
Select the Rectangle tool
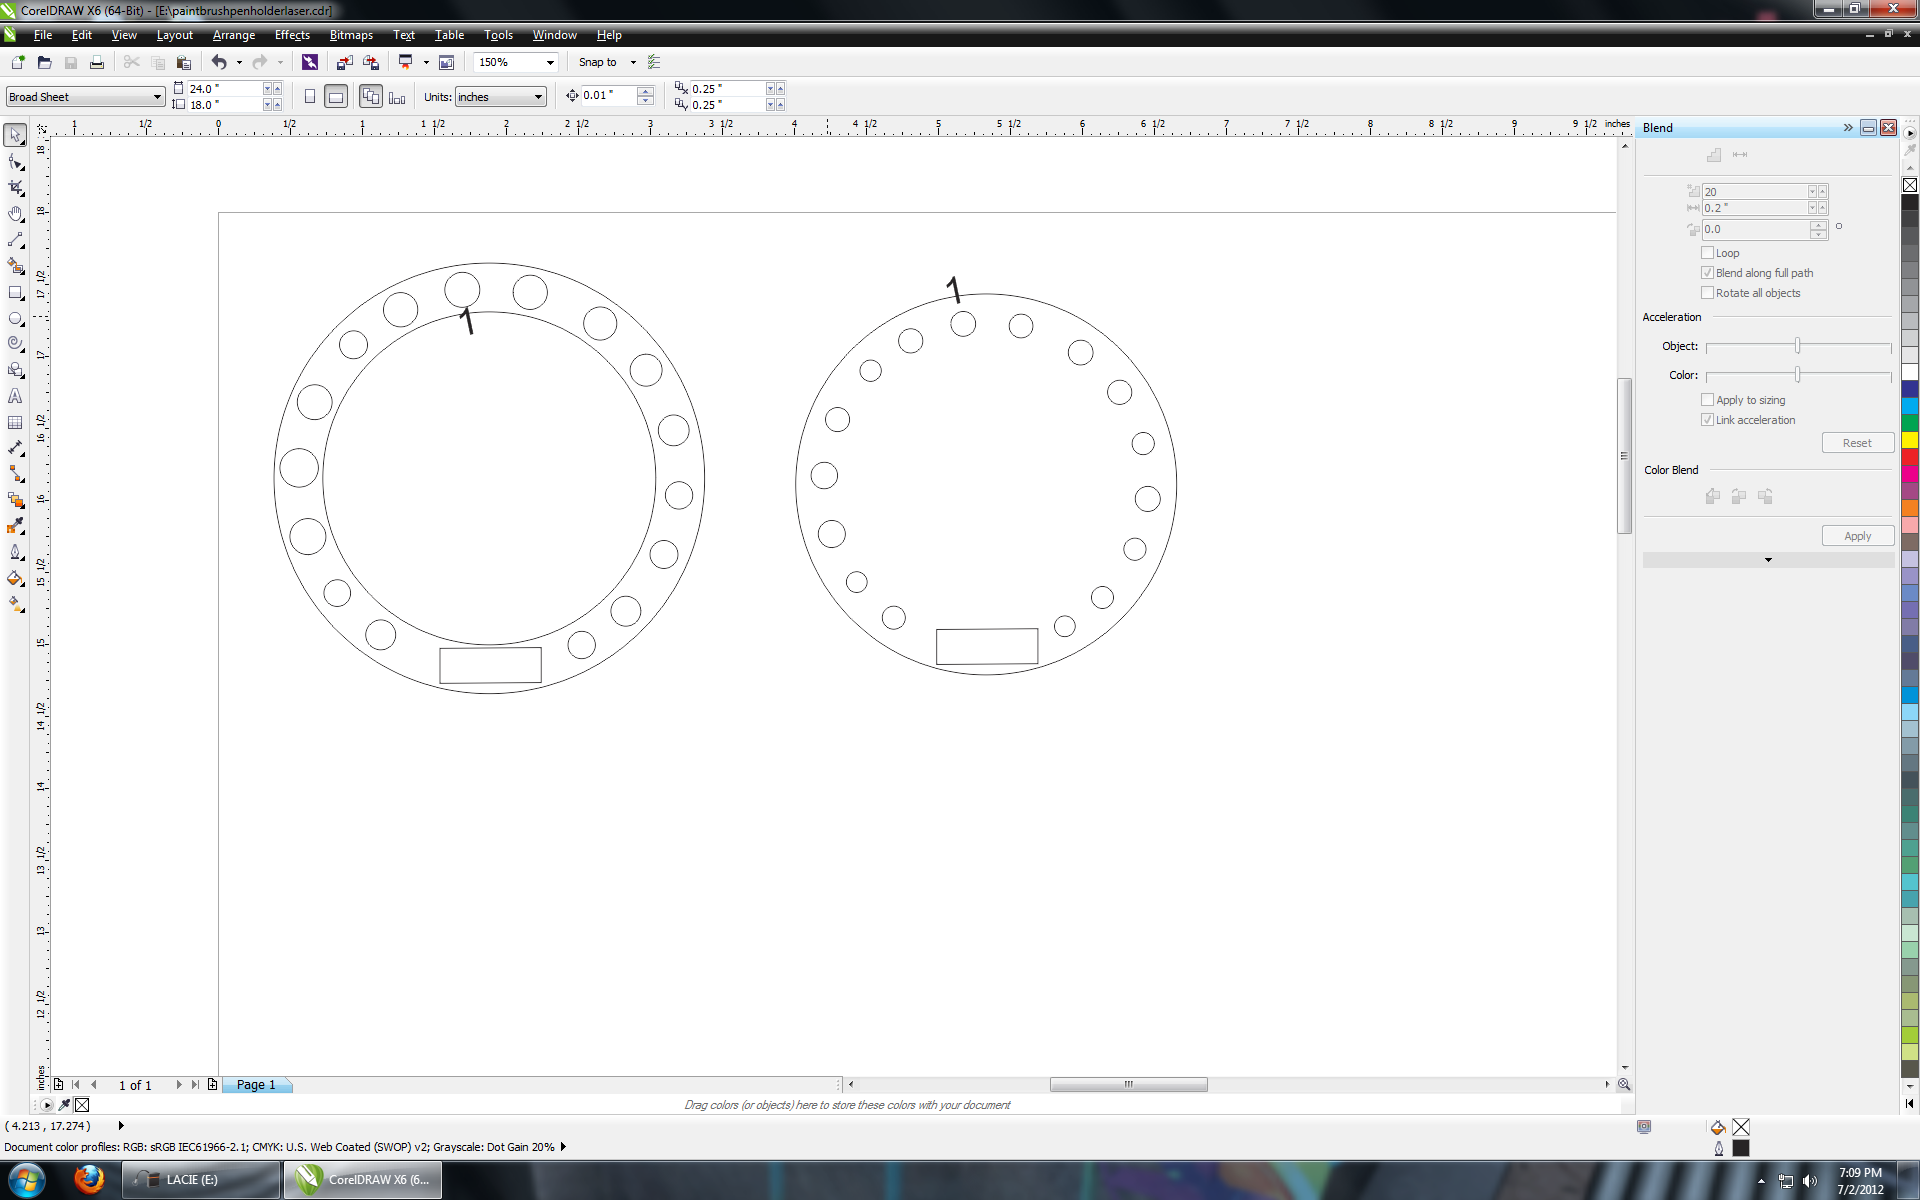[15, 293]
